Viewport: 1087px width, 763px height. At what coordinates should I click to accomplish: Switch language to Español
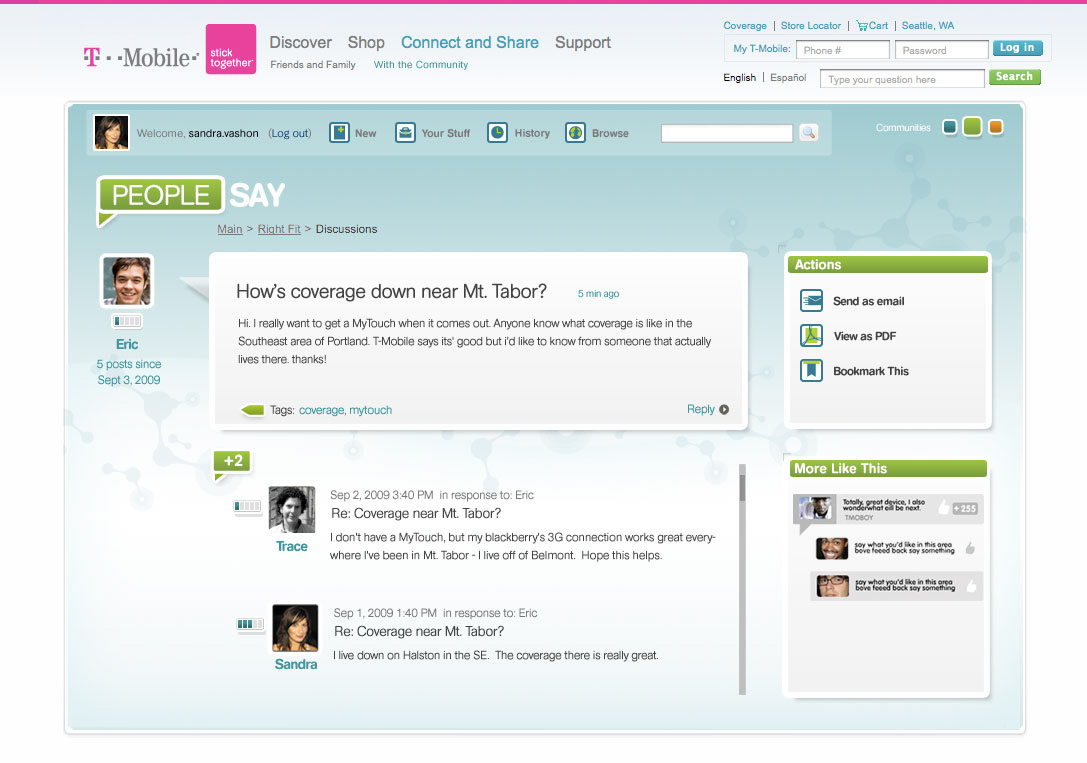(x=788, y=78)
